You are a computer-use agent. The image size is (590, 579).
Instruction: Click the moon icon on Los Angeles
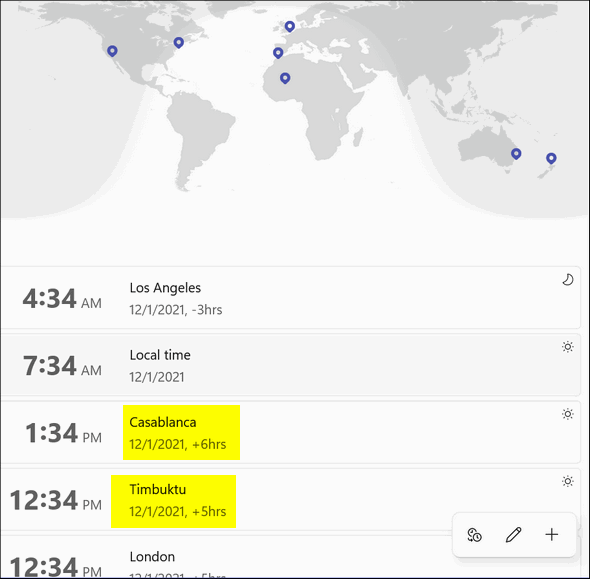click(x=568, y=280)
